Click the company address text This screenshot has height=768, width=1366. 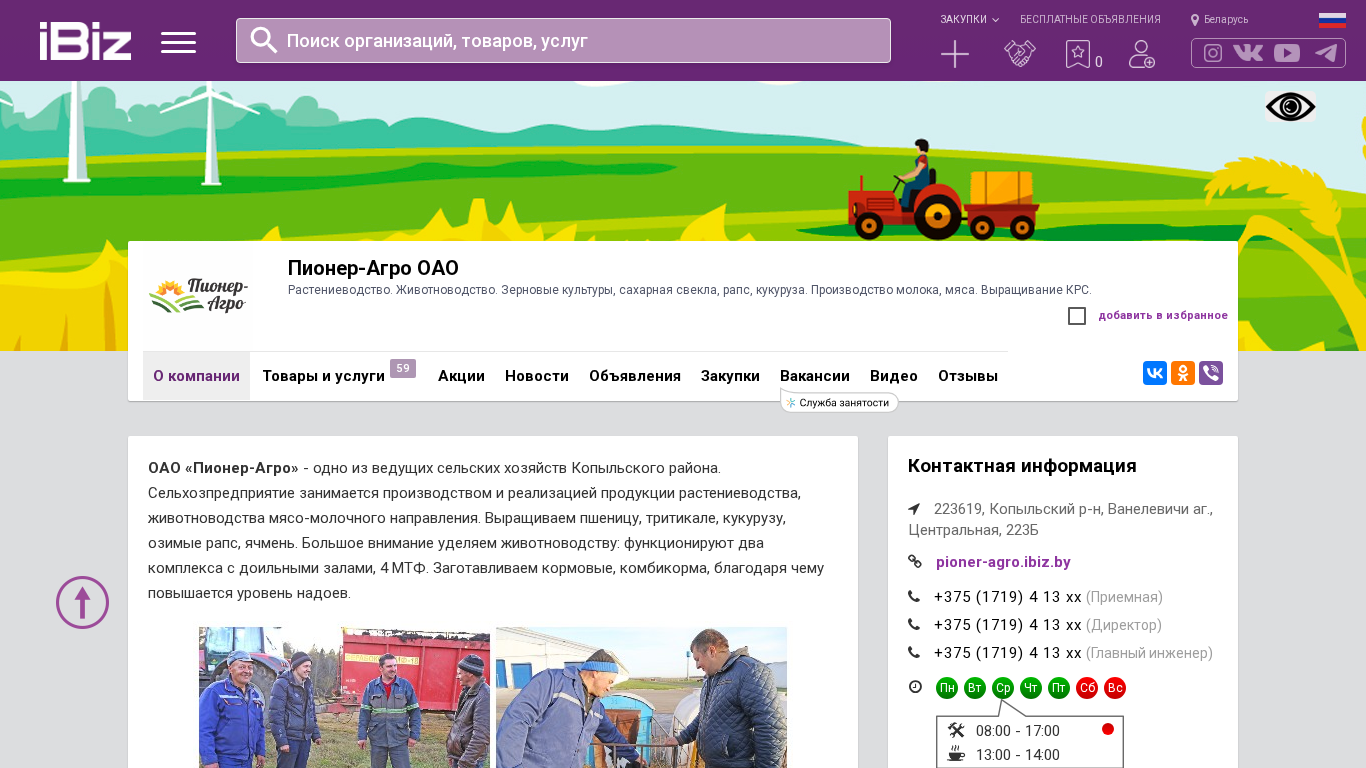coord(1061,519)
